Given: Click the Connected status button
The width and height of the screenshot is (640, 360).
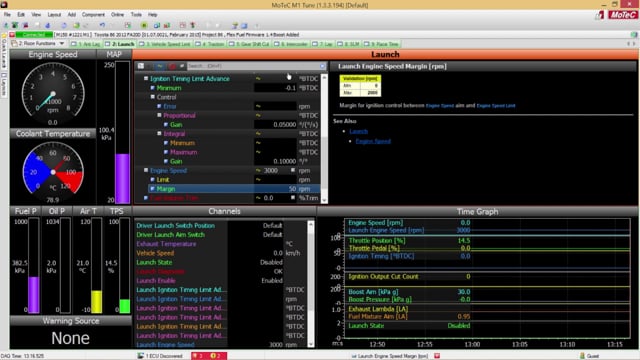Looking at the screenshot, I should coord(34,35).
